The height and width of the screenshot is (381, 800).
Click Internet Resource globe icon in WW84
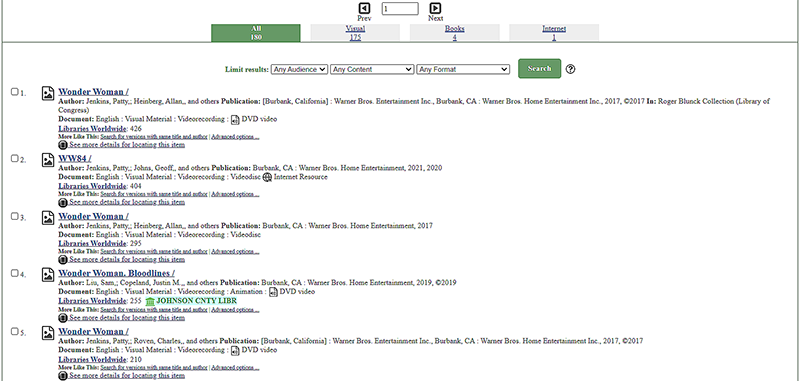267,177
